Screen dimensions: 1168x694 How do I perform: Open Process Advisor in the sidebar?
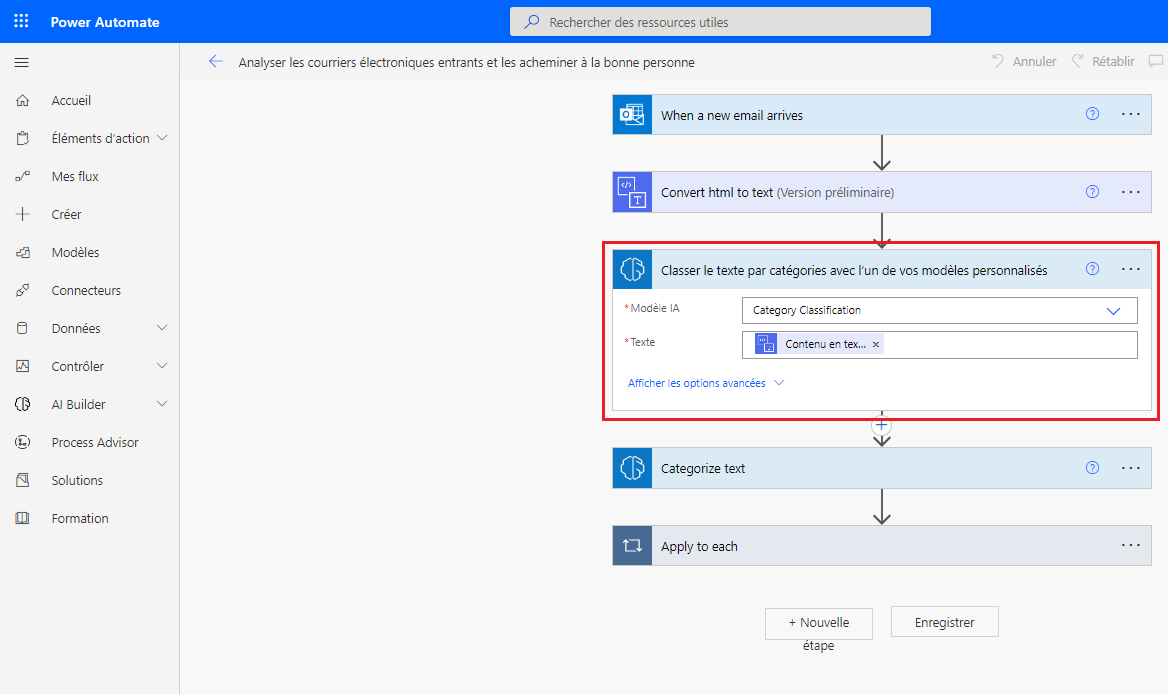[x=95, y=442]
